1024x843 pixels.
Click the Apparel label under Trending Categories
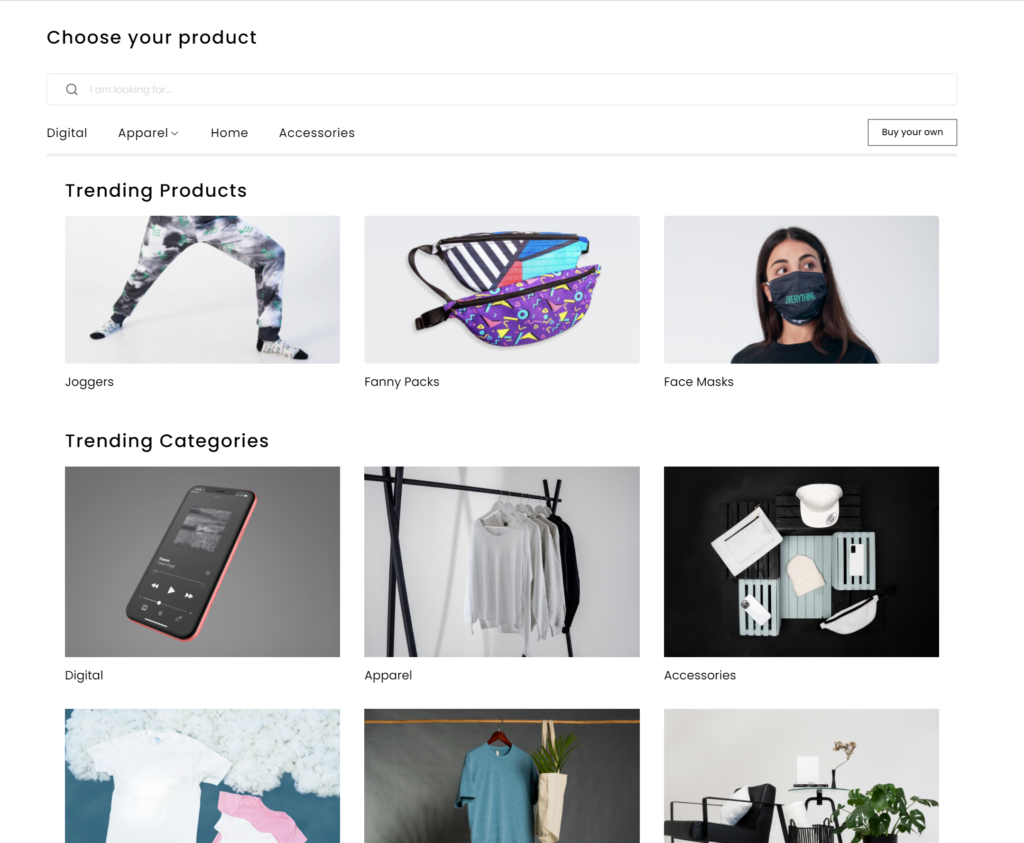click(388, 675)
